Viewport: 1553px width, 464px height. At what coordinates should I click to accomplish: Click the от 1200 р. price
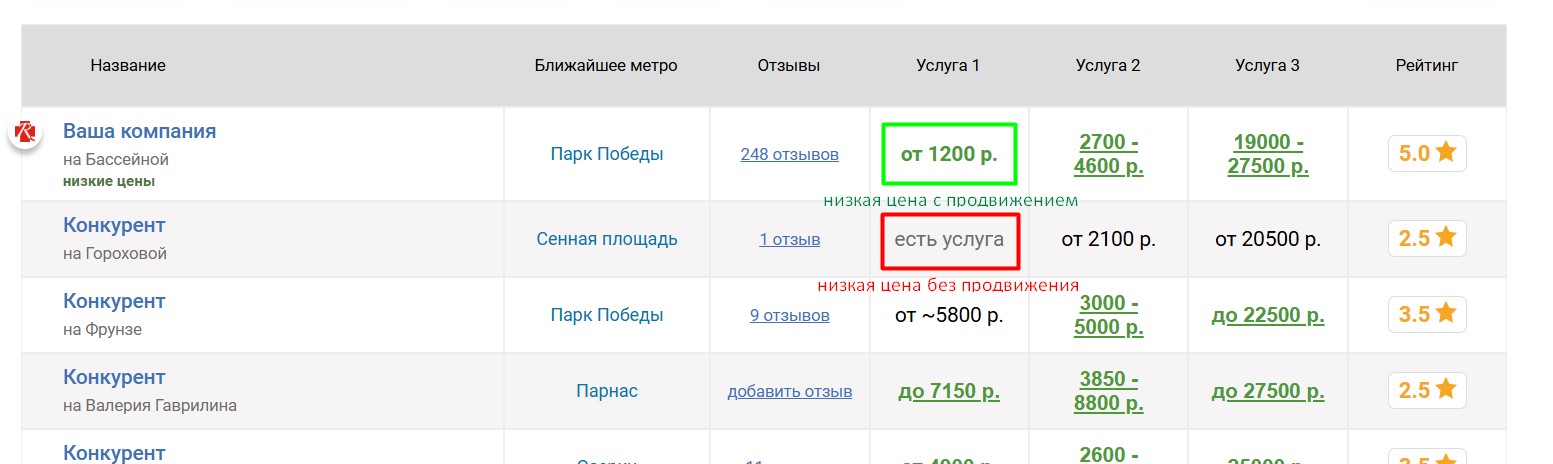pos(948,154)
